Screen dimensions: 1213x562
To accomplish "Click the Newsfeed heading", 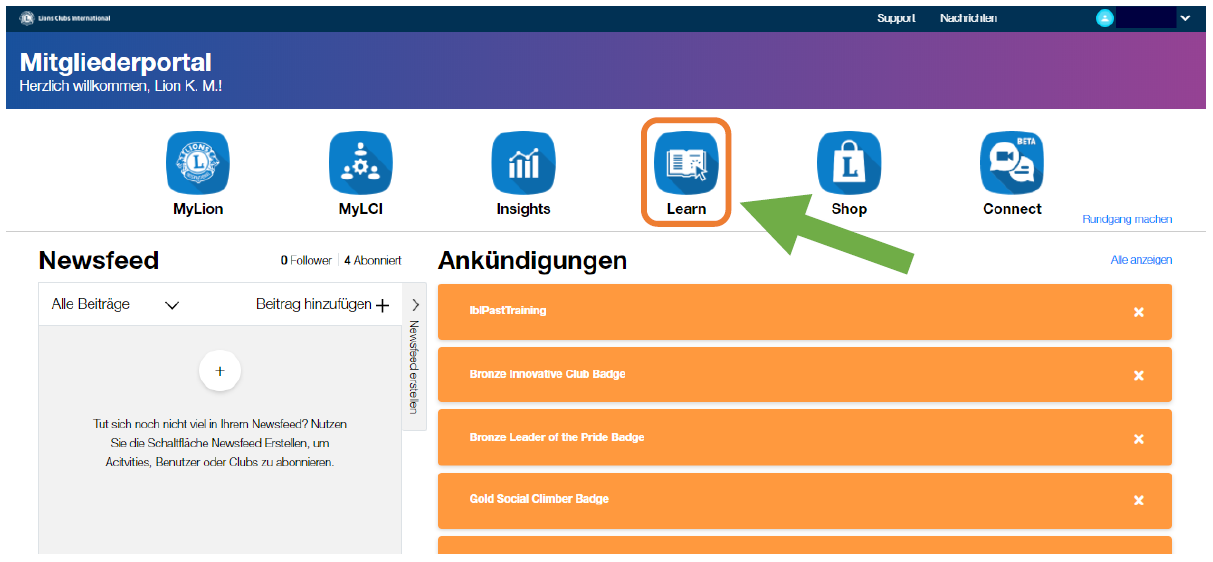I will point(99,260).
